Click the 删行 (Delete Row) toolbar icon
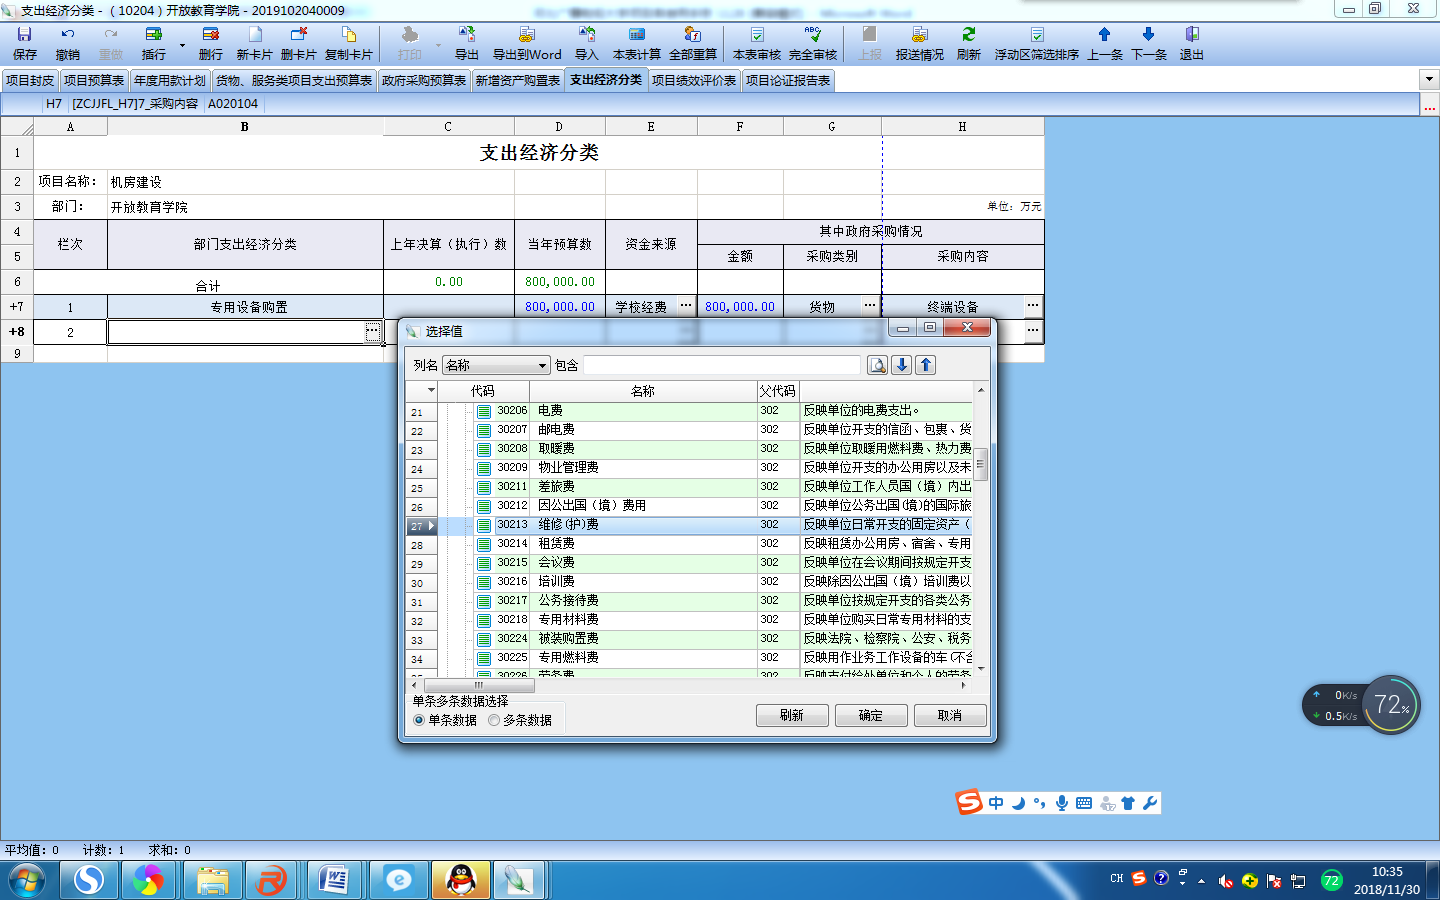 coord(210,43)
